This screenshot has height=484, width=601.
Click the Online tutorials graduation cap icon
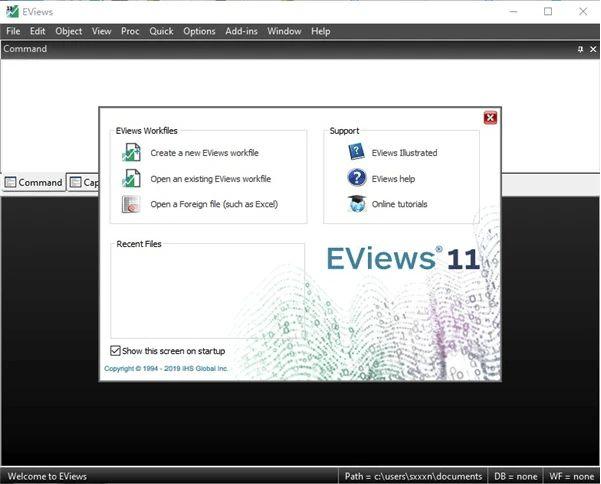[356, 203]
